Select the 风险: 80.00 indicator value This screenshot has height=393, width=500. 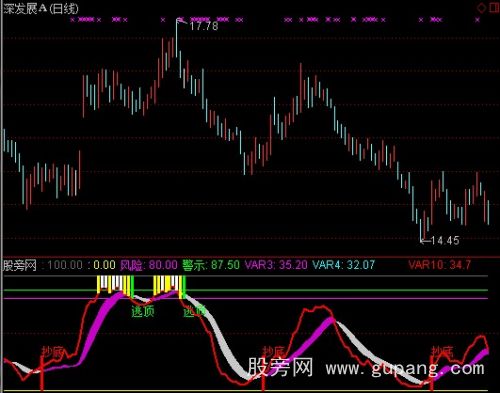(x=149, y=265)
